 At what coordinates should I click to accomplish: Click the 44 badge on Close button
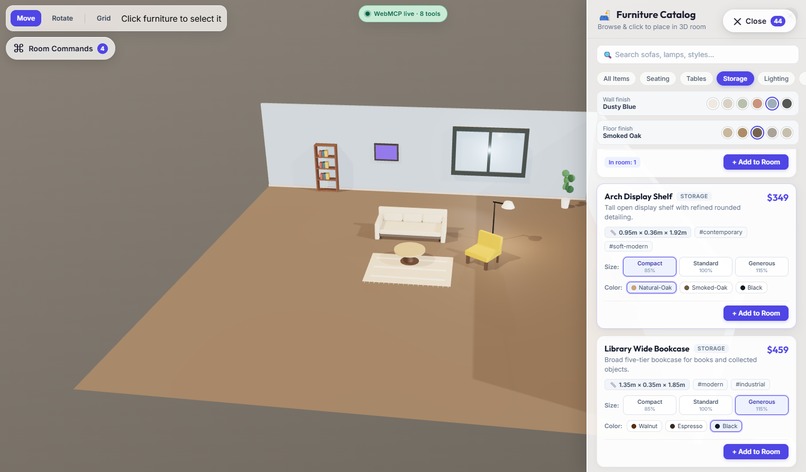click(778, 21)
